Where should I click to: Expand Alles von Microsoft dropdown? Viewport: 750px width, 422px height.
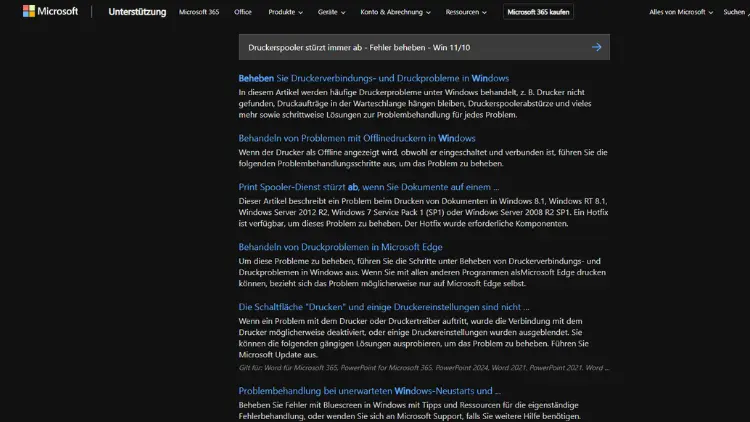(x=681, y=12)
